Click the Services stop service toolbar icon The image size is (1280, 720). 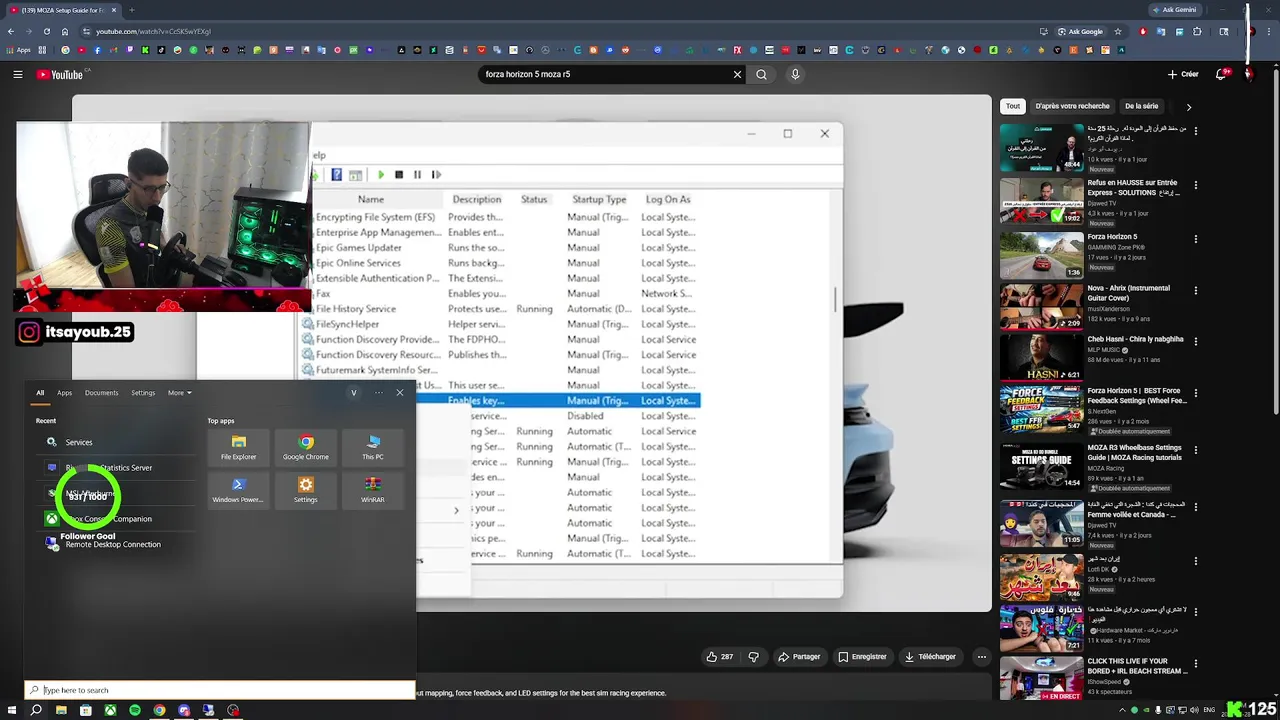coord(399,175)
